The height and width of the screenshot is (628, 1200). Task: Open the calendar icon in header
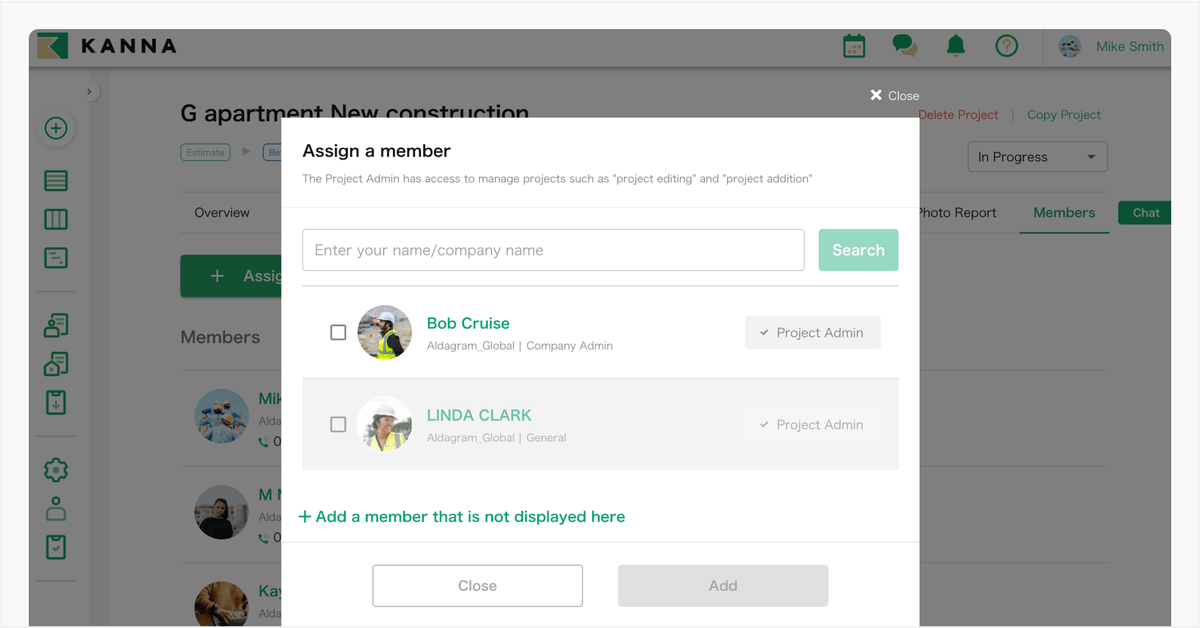854,46
